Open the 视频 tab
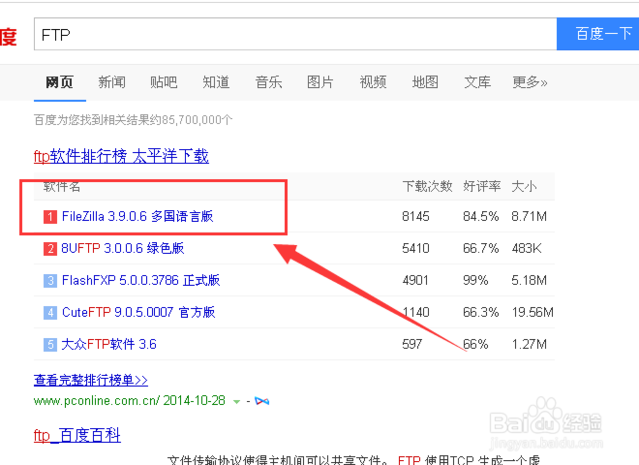The width and height of the screenshot is (639, 465). (x=373, y=82)
